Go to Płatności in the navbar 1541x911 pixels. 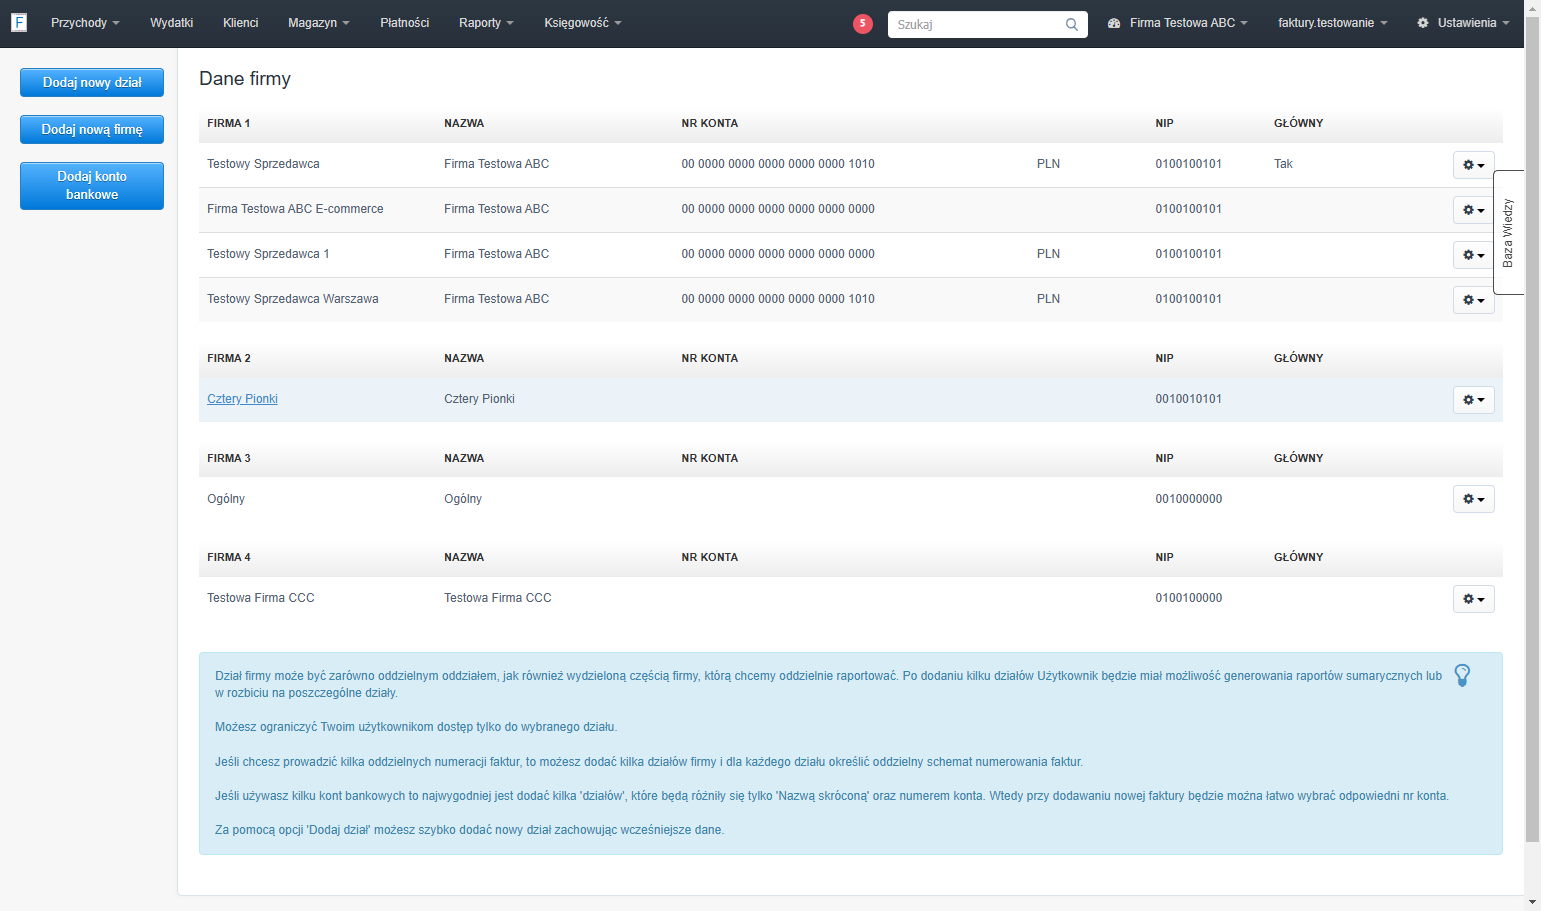[405, 23]
